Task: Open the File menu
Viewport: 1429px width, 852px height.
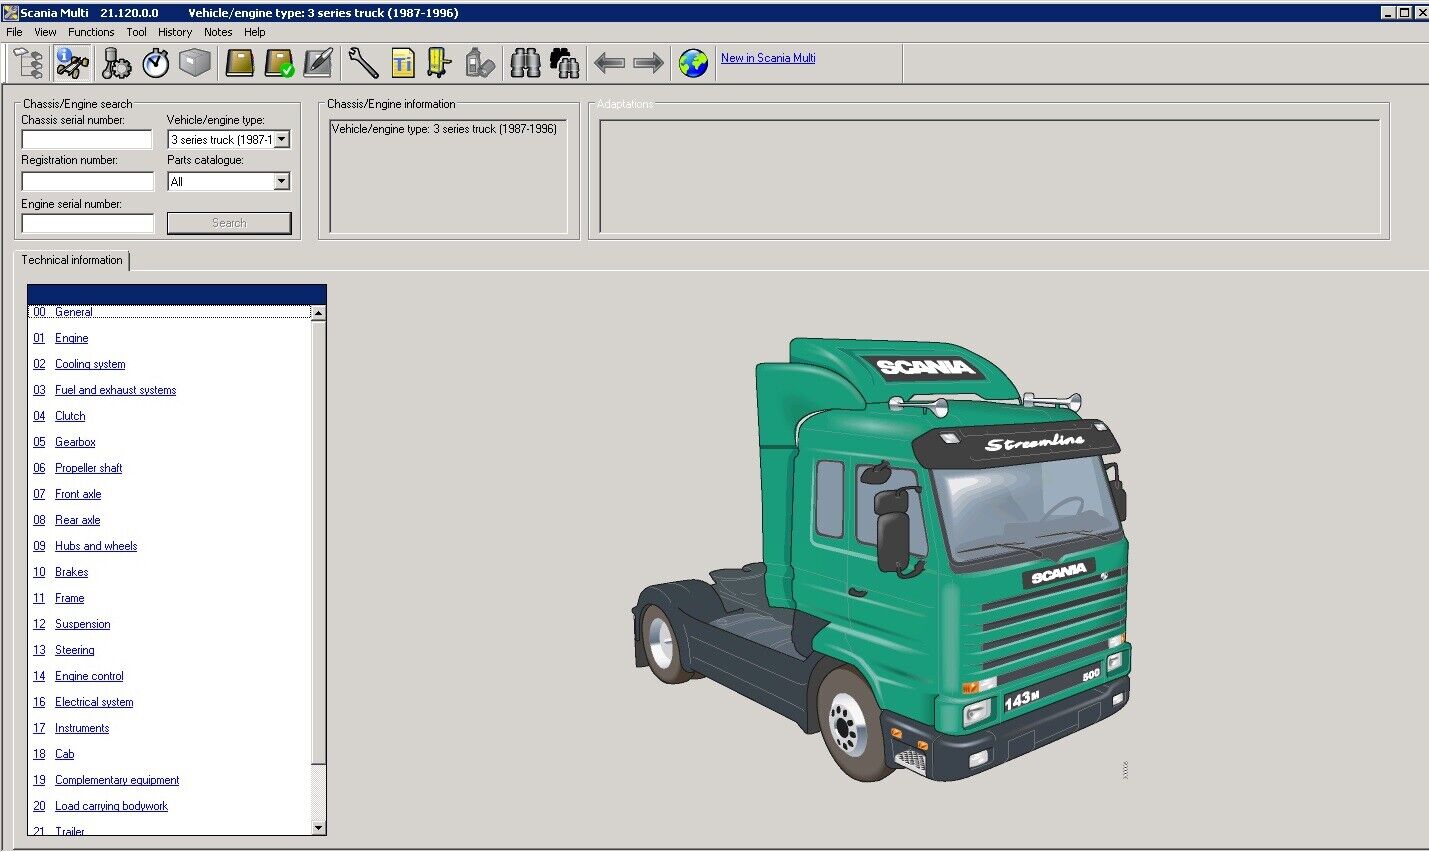Action: (x=14, y=32)
